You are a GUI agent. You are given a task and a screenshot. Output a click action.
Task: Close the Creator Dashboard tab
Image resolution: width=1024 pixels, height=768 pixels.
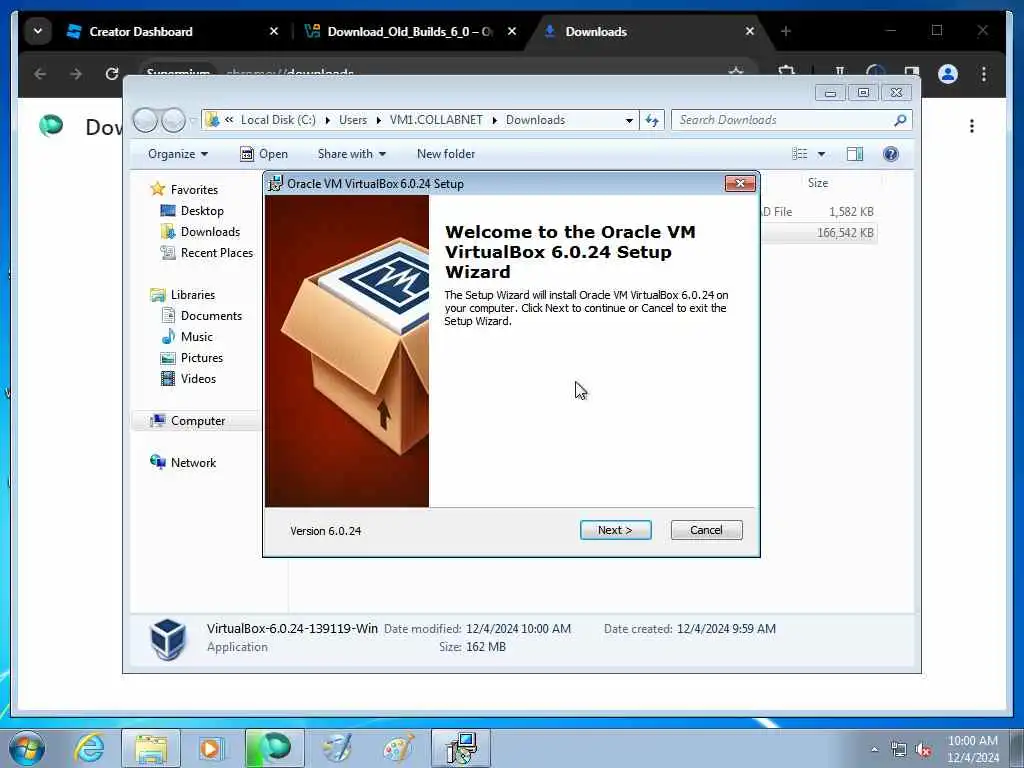point(274,31)
